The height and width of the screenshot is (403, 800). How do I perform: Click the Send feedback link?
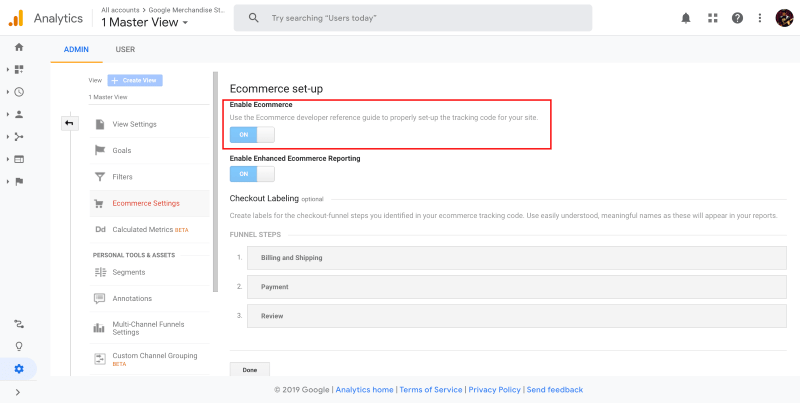coord(555,390)
